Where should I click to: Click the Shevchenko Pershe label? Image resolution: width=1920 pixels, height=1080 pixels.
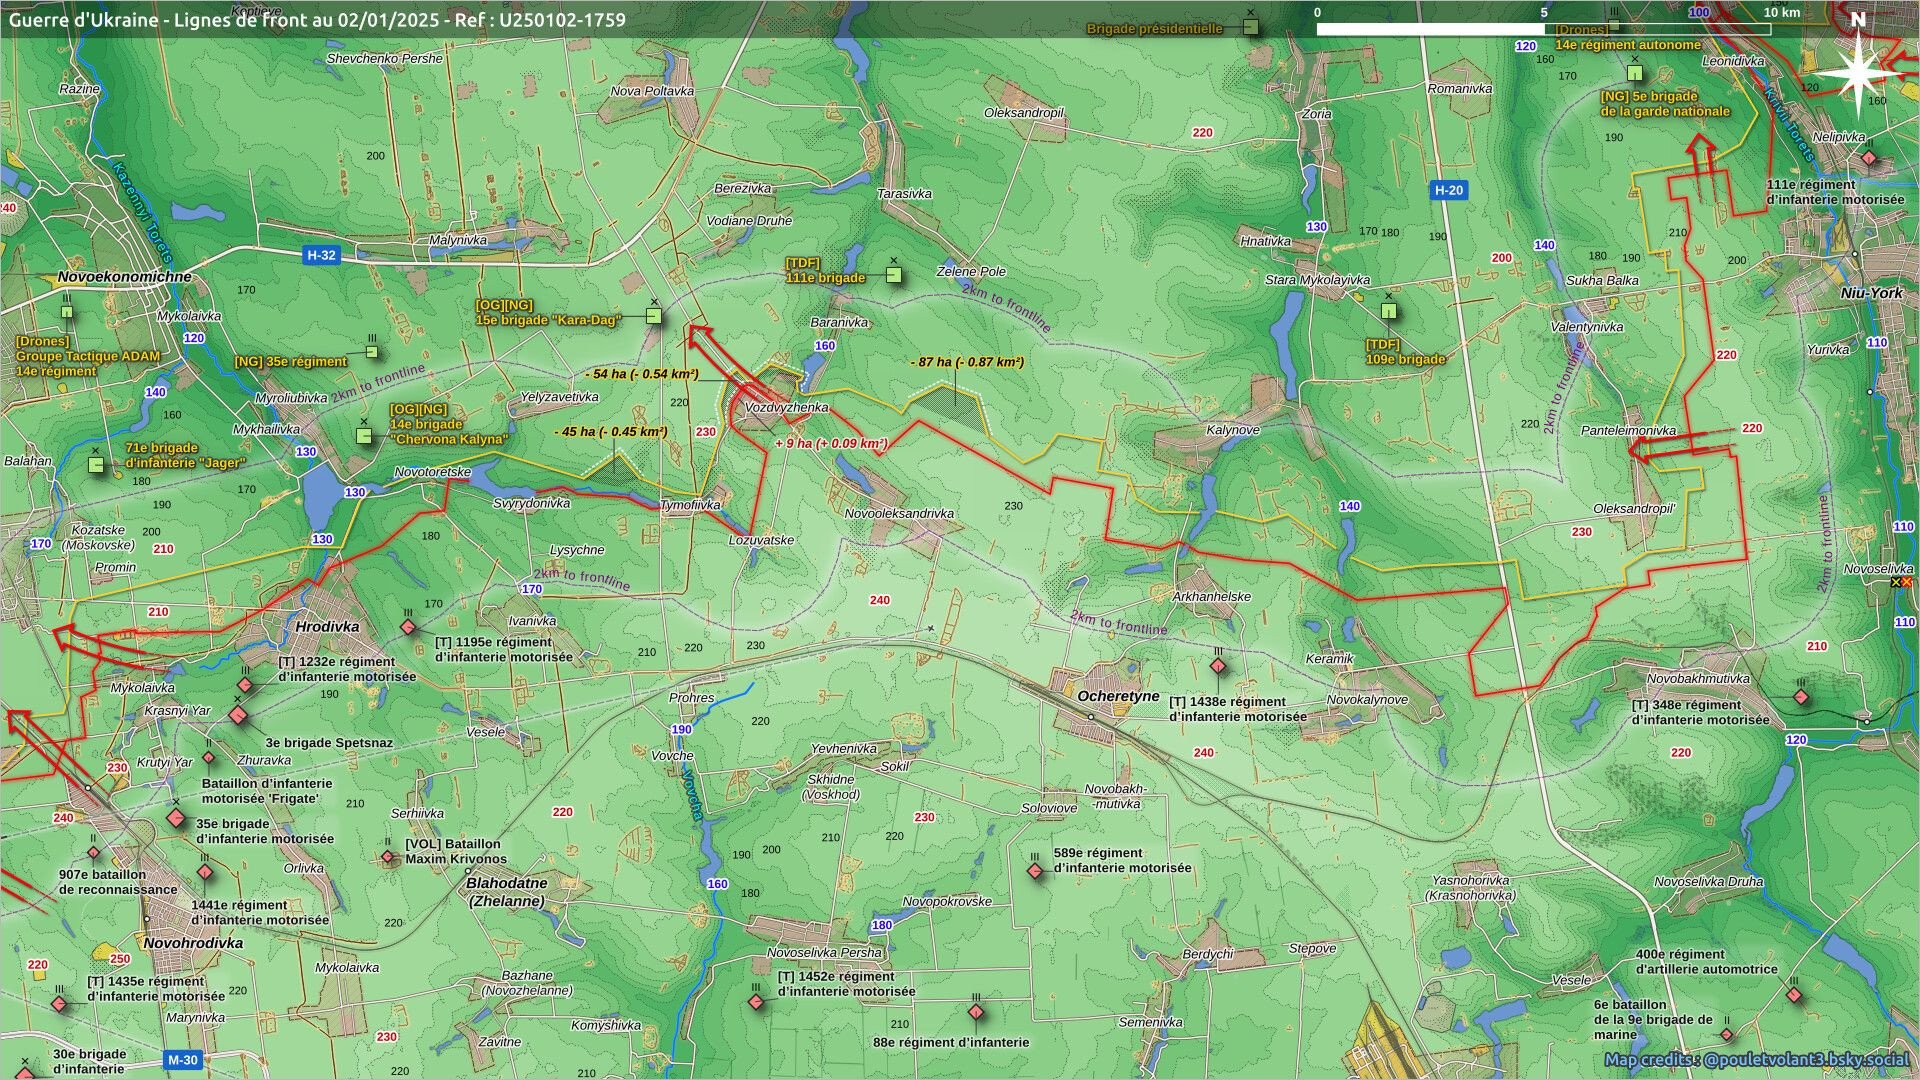coord(384,59)
